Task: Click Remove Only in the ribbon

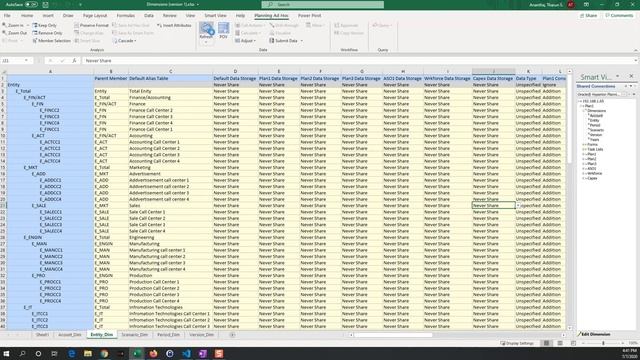Action: pos(47,33)
